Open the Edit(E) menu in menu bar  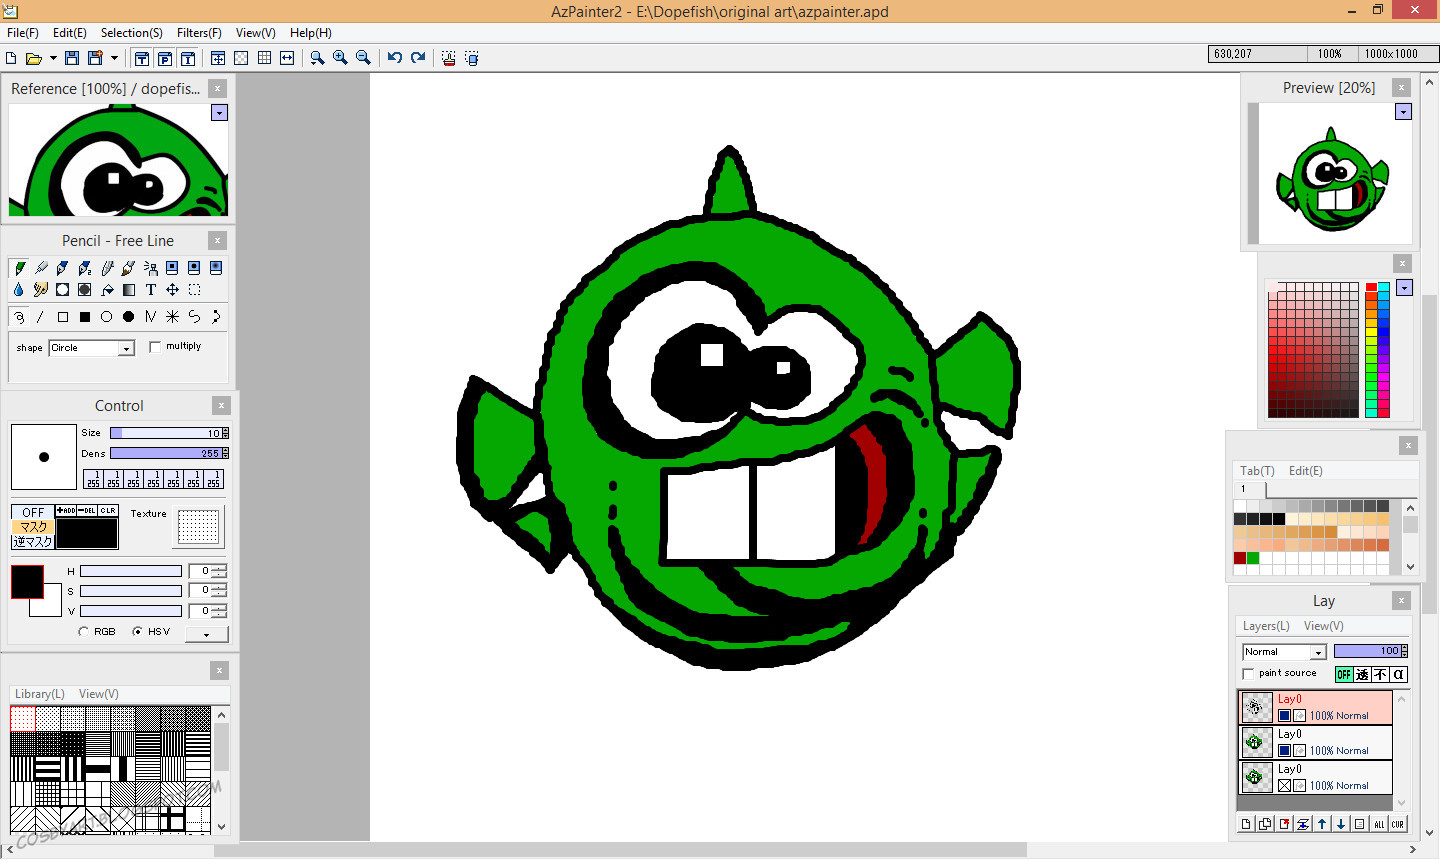69,33
